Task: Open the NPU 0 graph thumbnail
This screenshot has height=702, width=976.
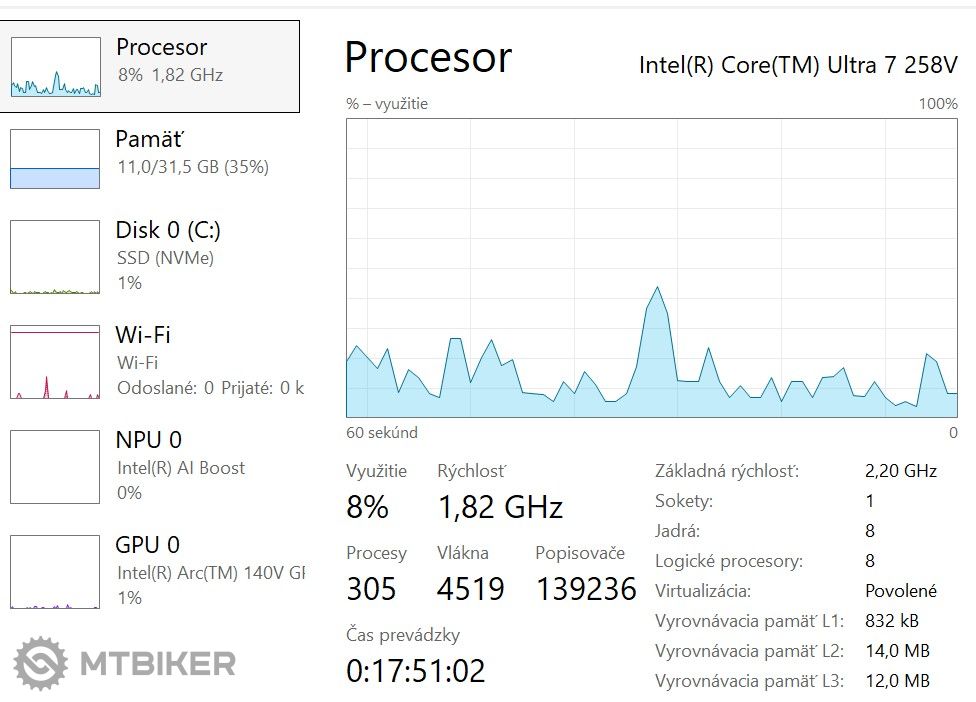Action: [x=55, y=466]
